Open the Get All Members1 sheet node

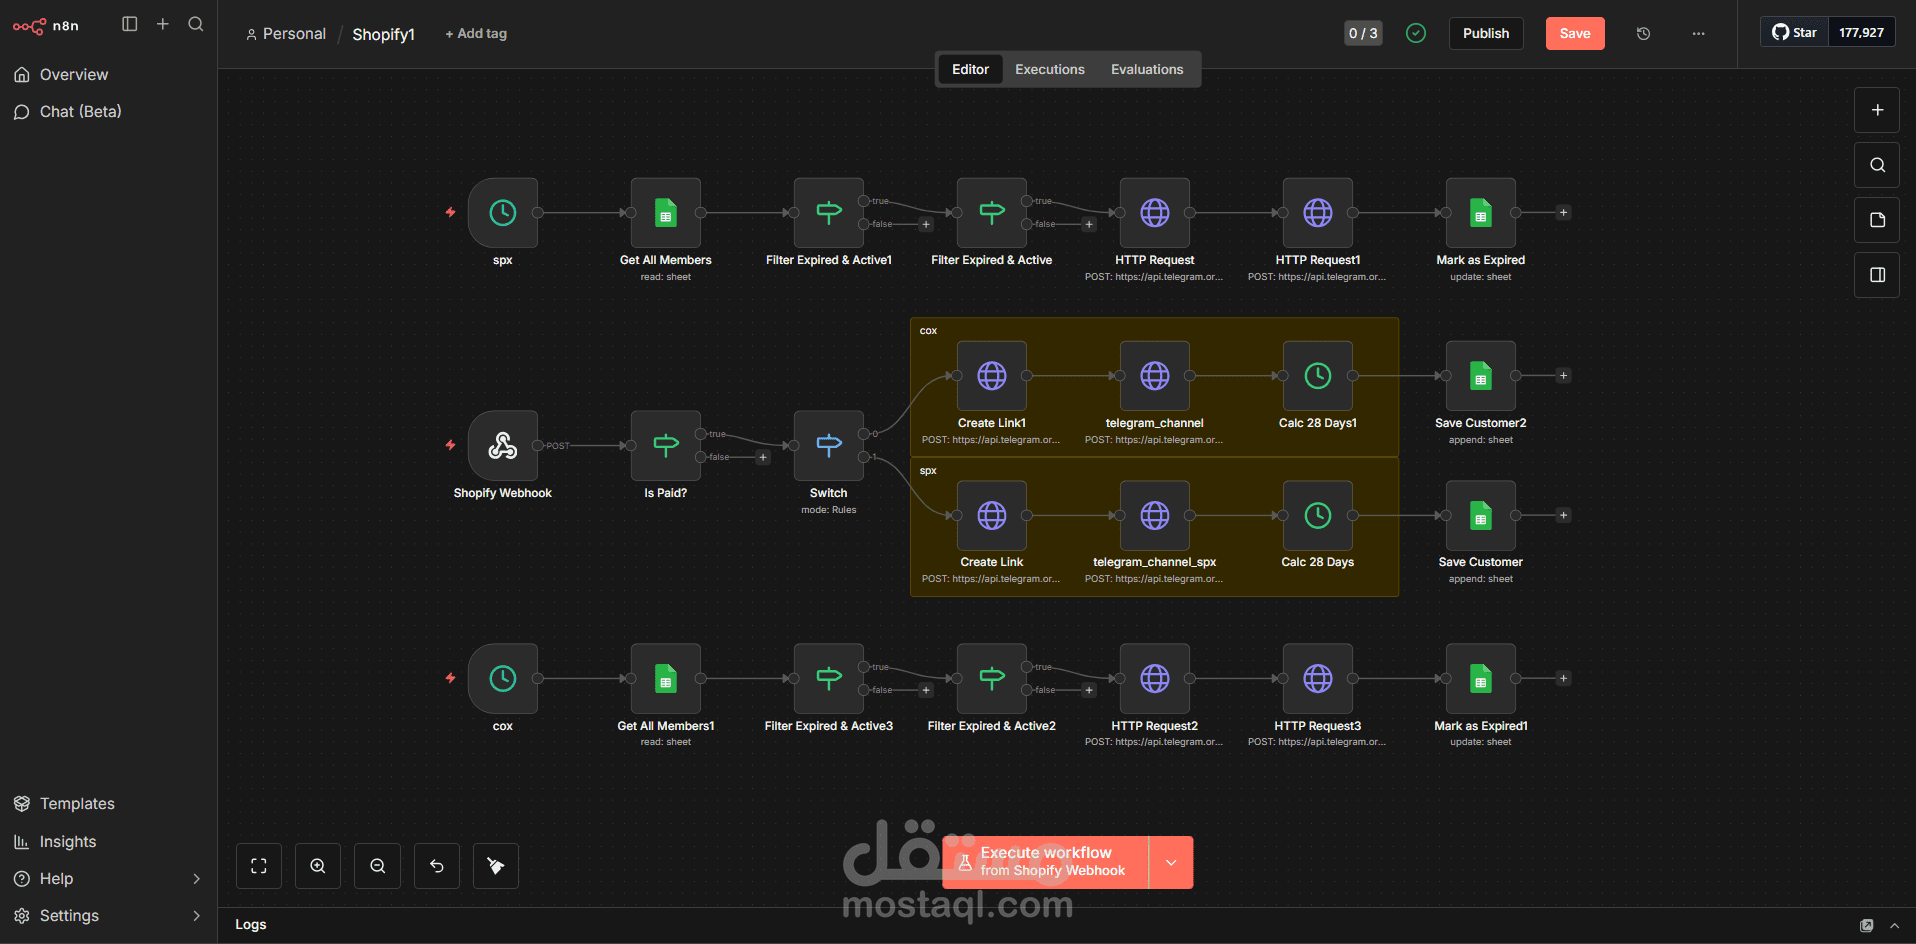[x=665, y=679]
